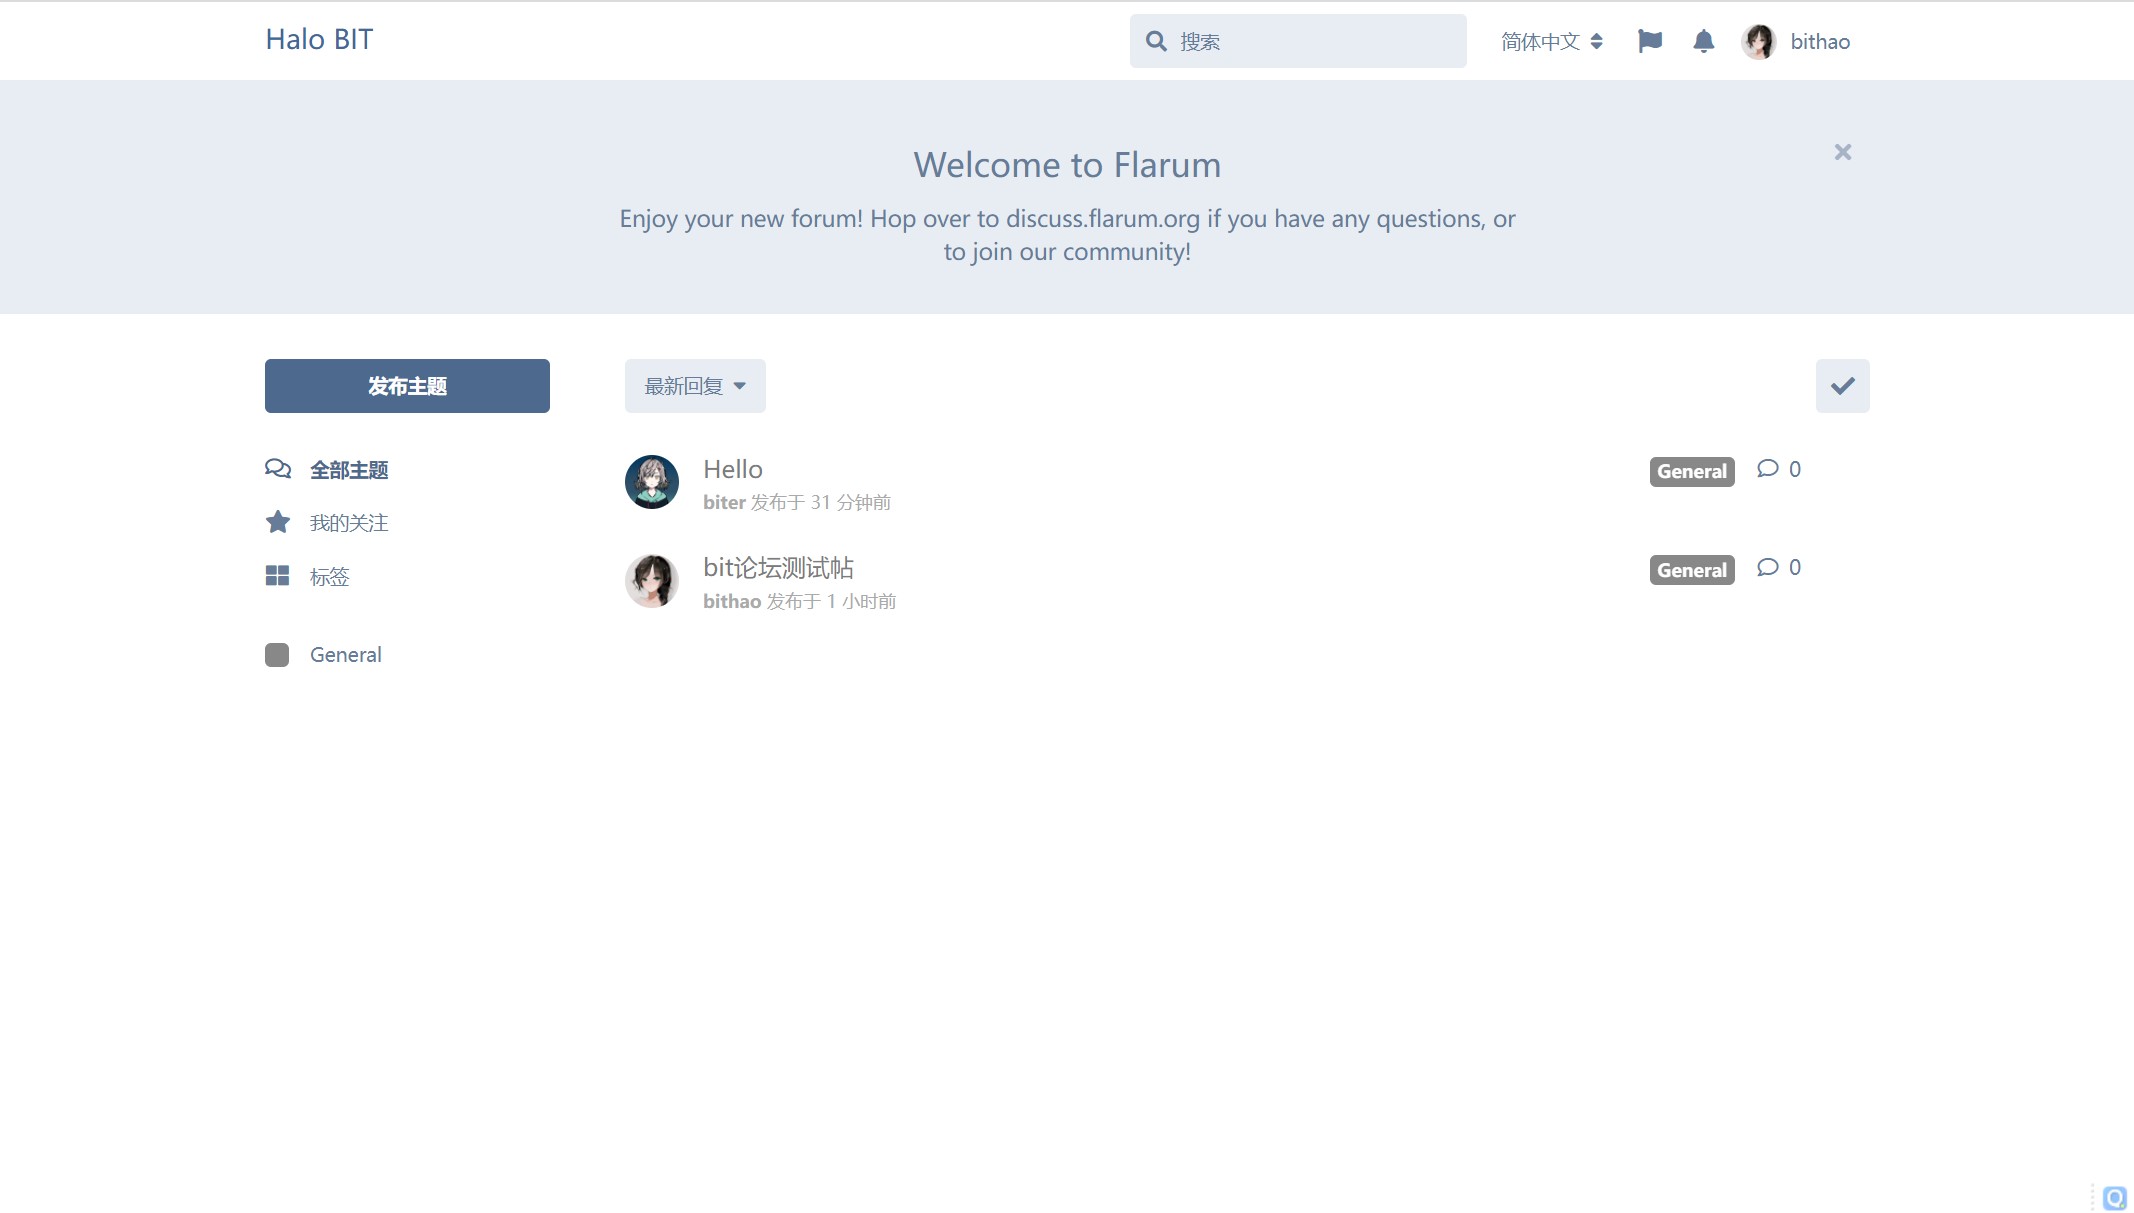Click the 'Welcome to Flarum' heading
Screen dimensions: 2134x1213
(1067, 165)
